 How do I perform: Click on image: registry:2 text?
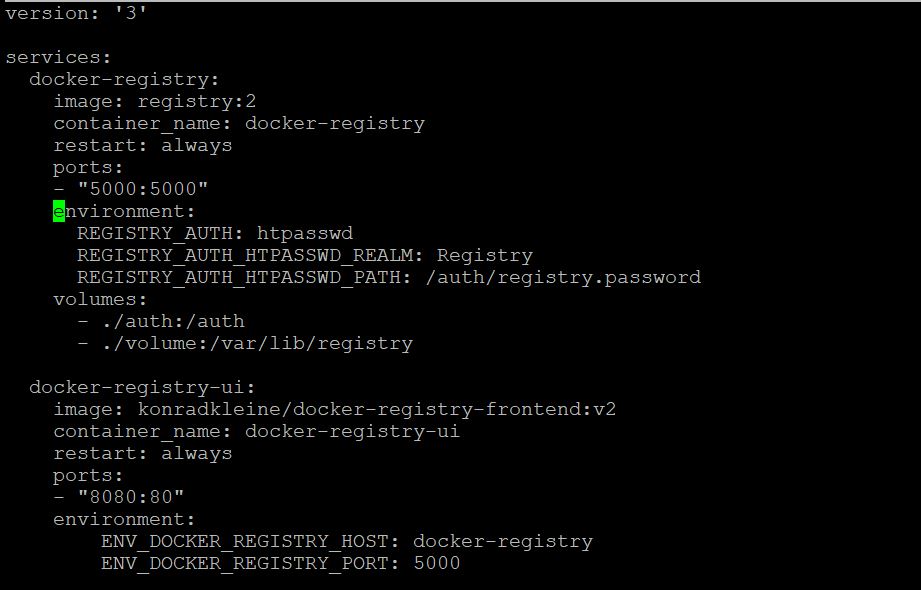pyautogui.click(x=154, y=102)
